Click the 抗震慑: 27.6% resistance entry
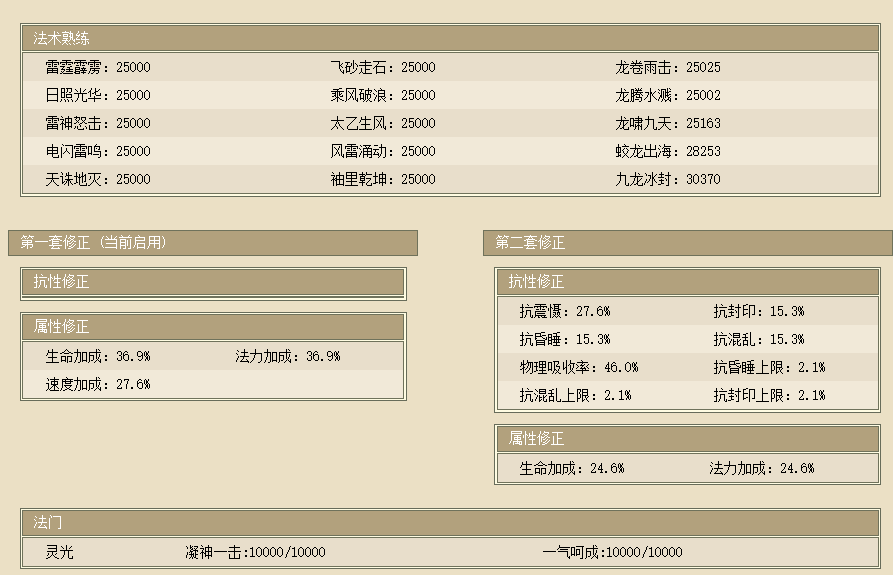Viewport: 893px width, 575px height. (x=564, y=312)
